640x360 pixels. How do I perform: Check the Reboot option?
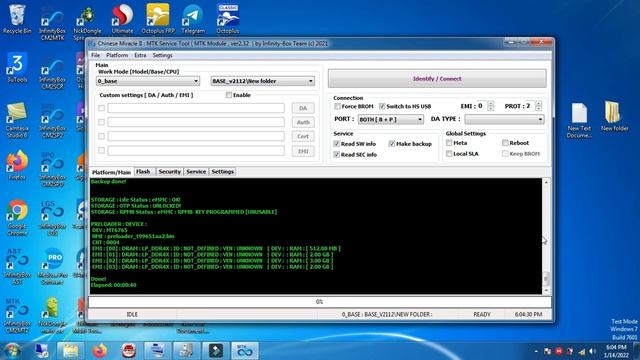click(x=505, y=143)
